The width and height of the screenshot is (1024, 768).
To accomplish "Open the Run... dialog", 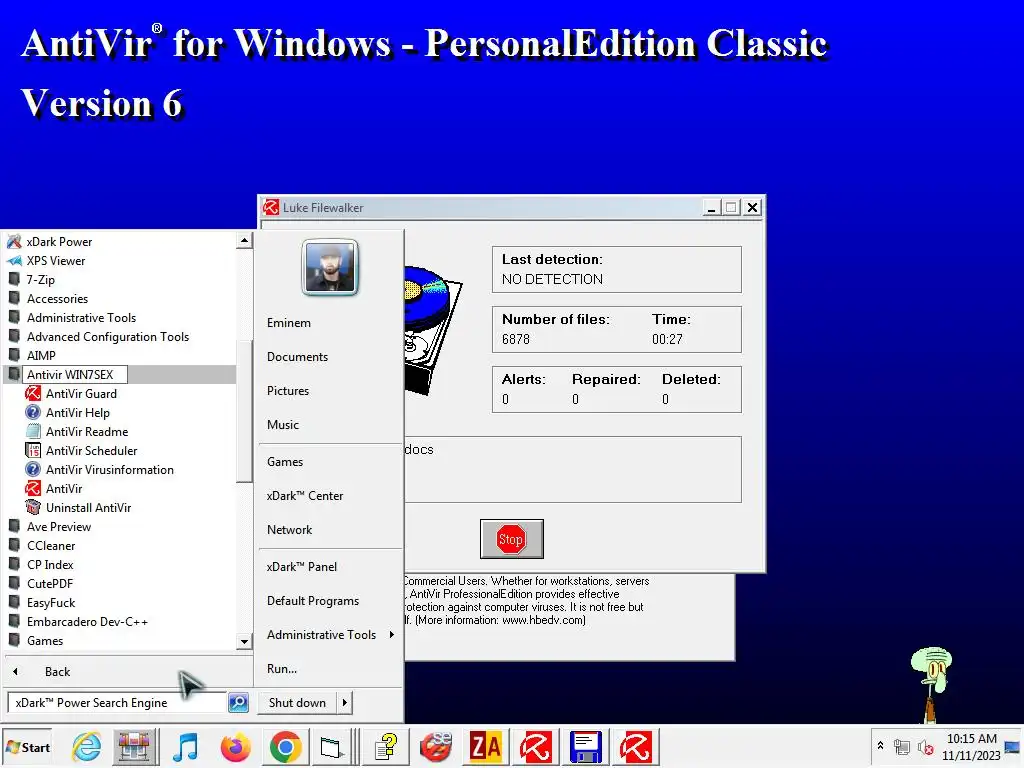I will pyautogui.click(x=281, y=669).
